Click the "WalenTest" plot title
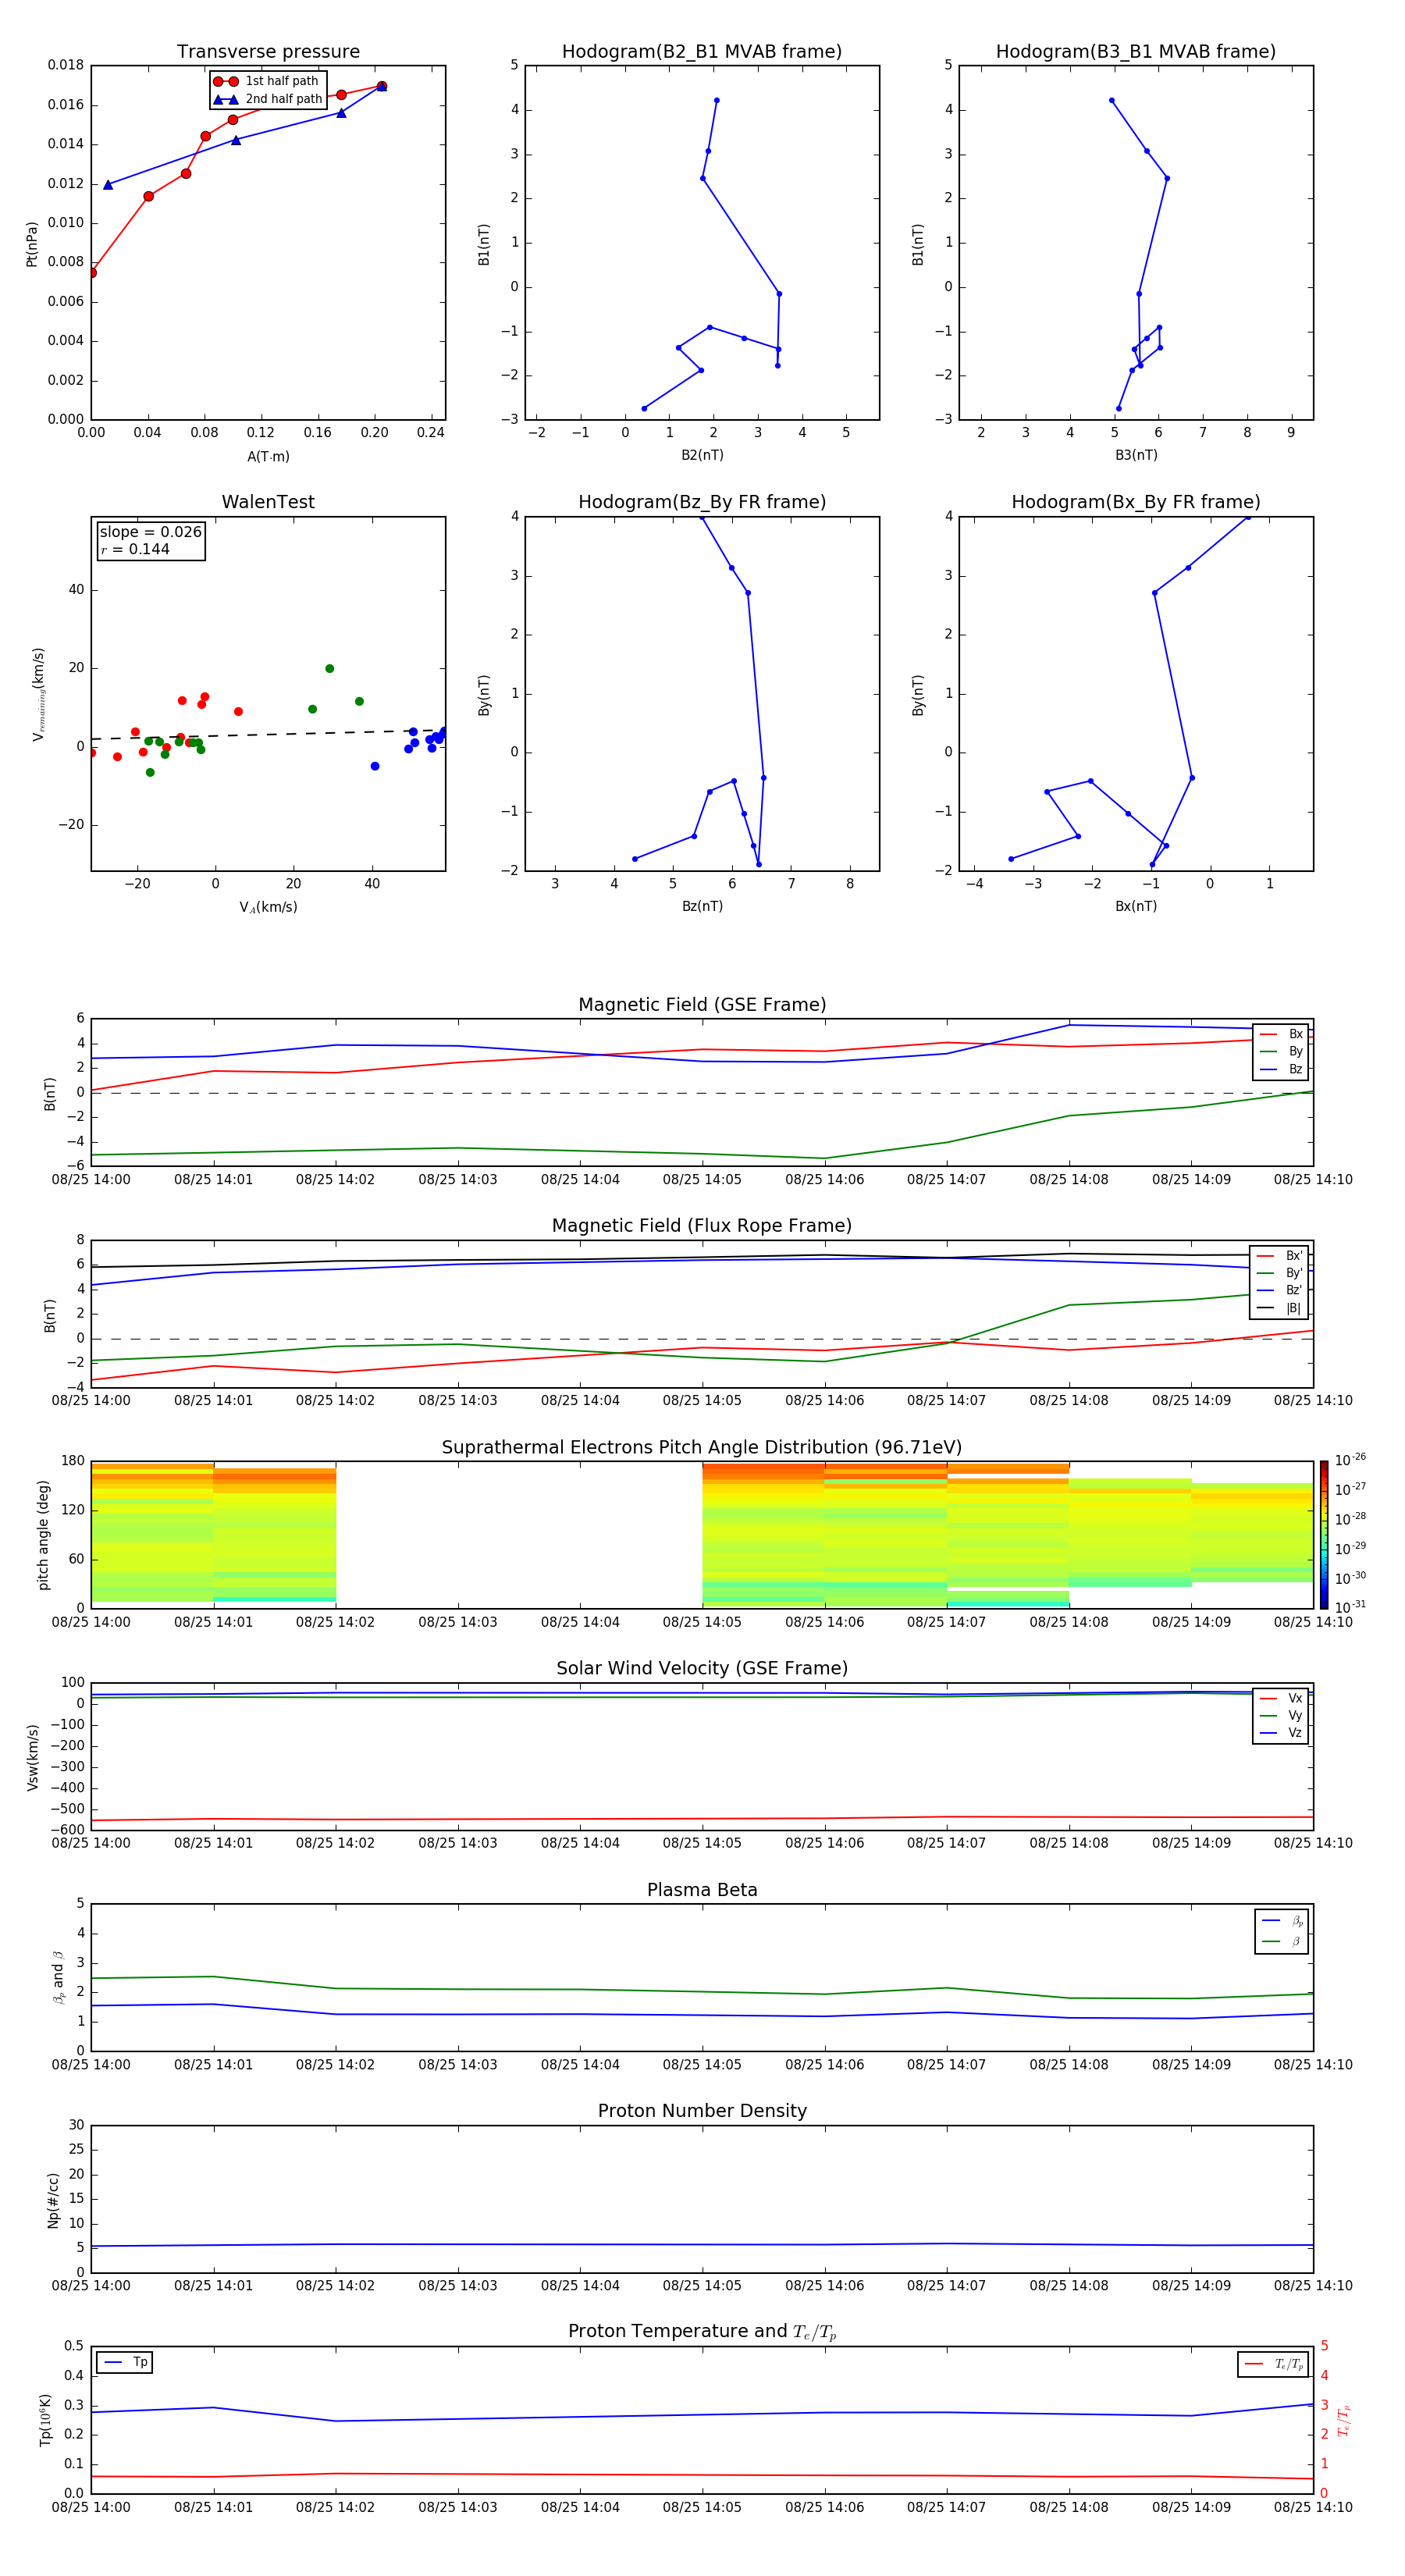 (268, 502)
